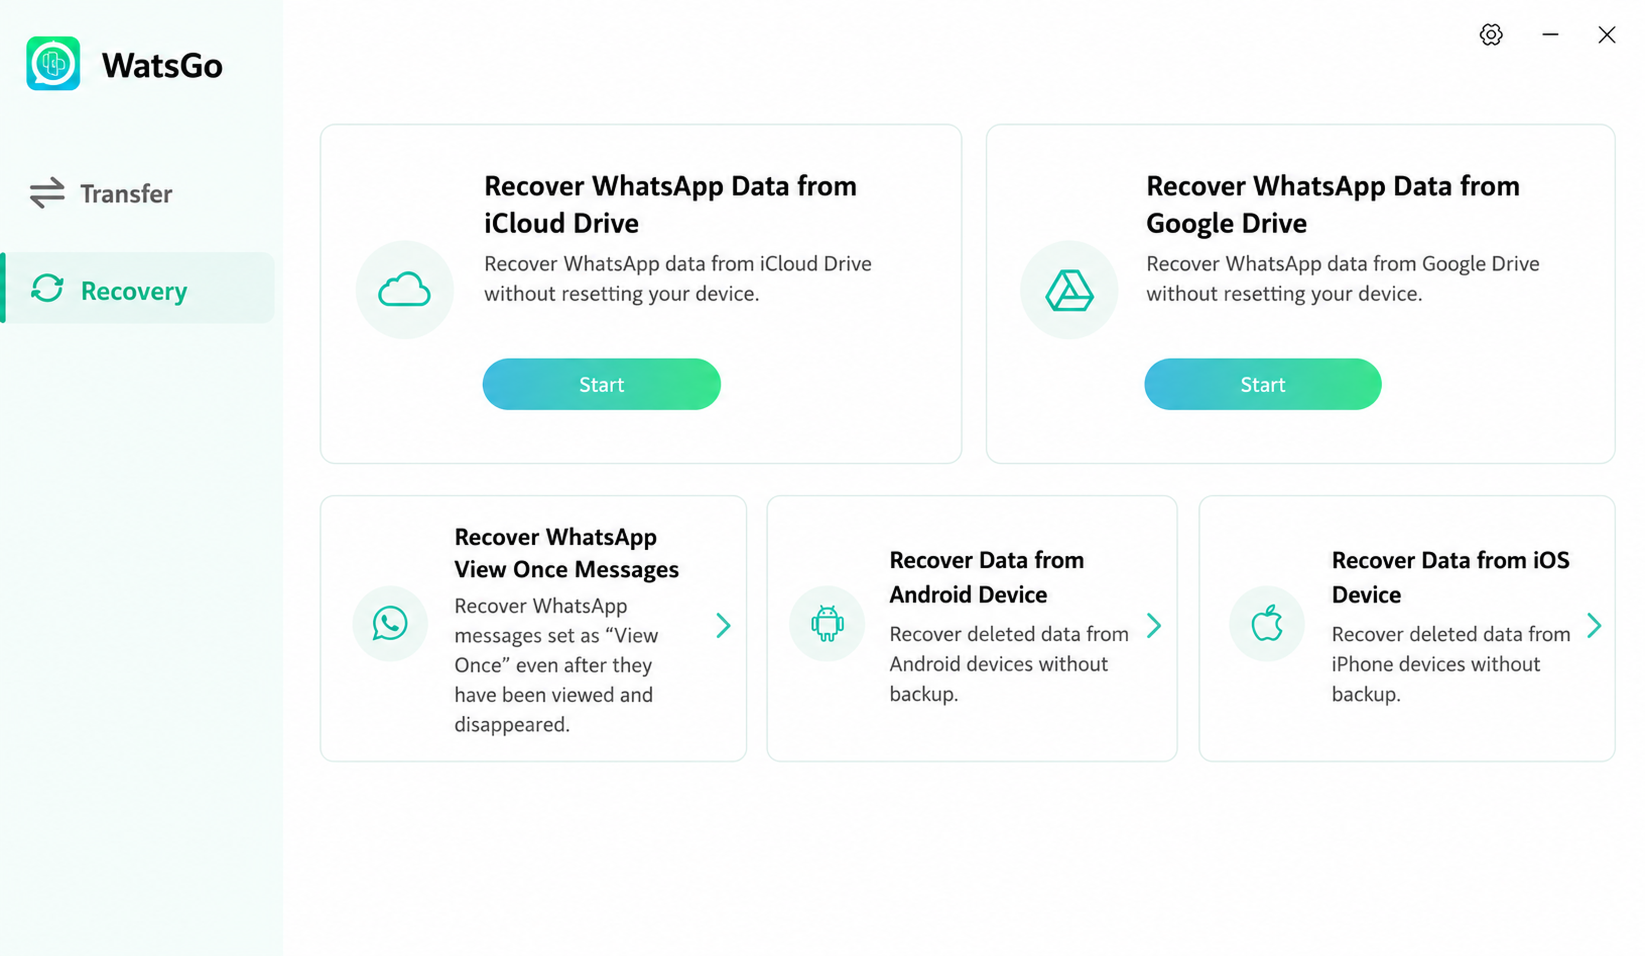The height and width of the screenshot is (956, 1645).
Task: Click 'Recover WhatsApp Data from iCloud Drive' heading
Action: pos(670,204)
